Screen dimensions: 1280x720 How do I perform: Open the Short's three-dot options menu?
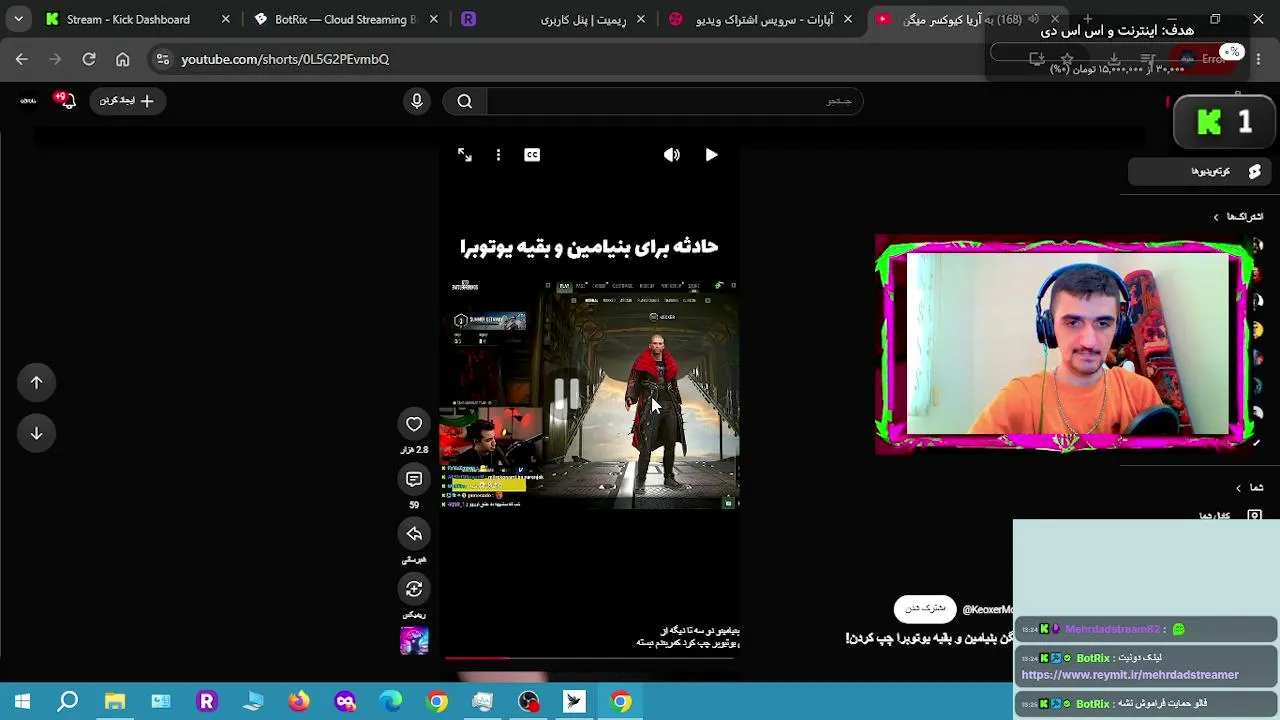tap(498, 155)
